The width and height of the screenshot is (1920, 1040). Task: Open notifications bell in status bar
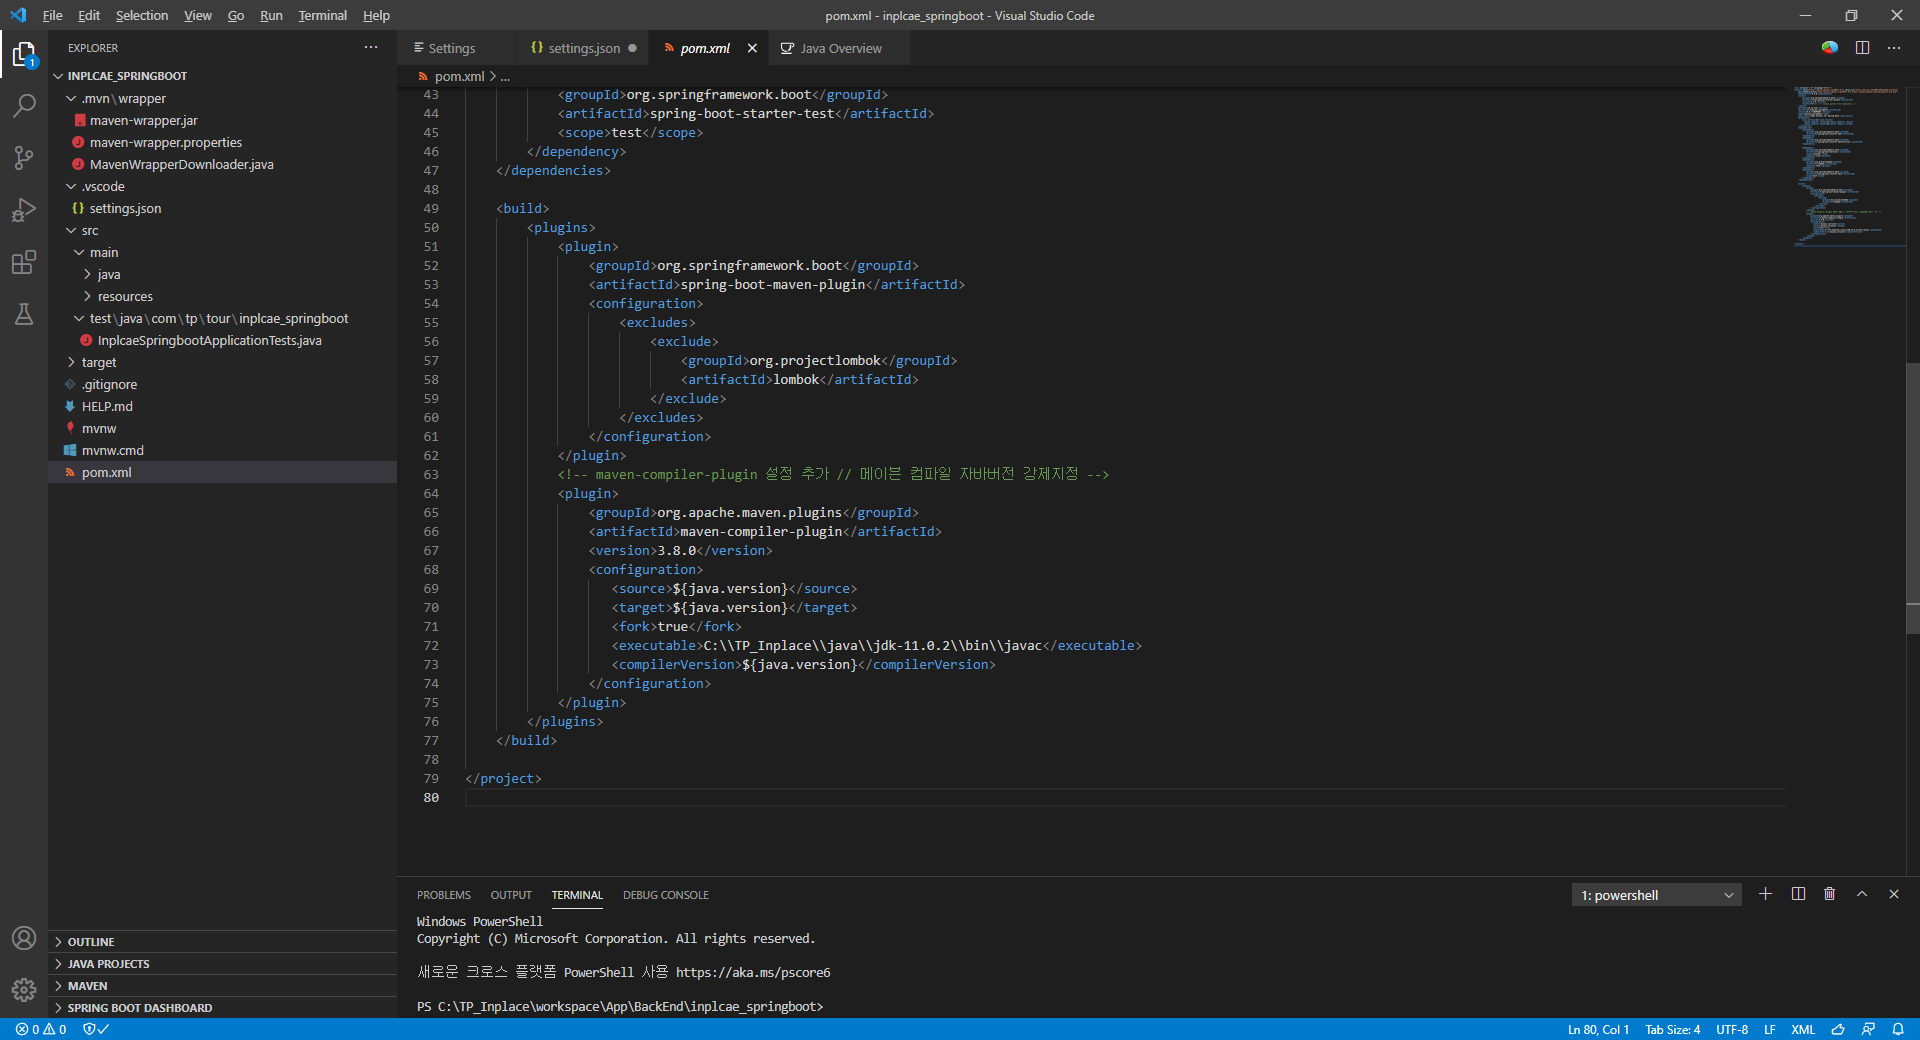[x=1898, y=1029]
